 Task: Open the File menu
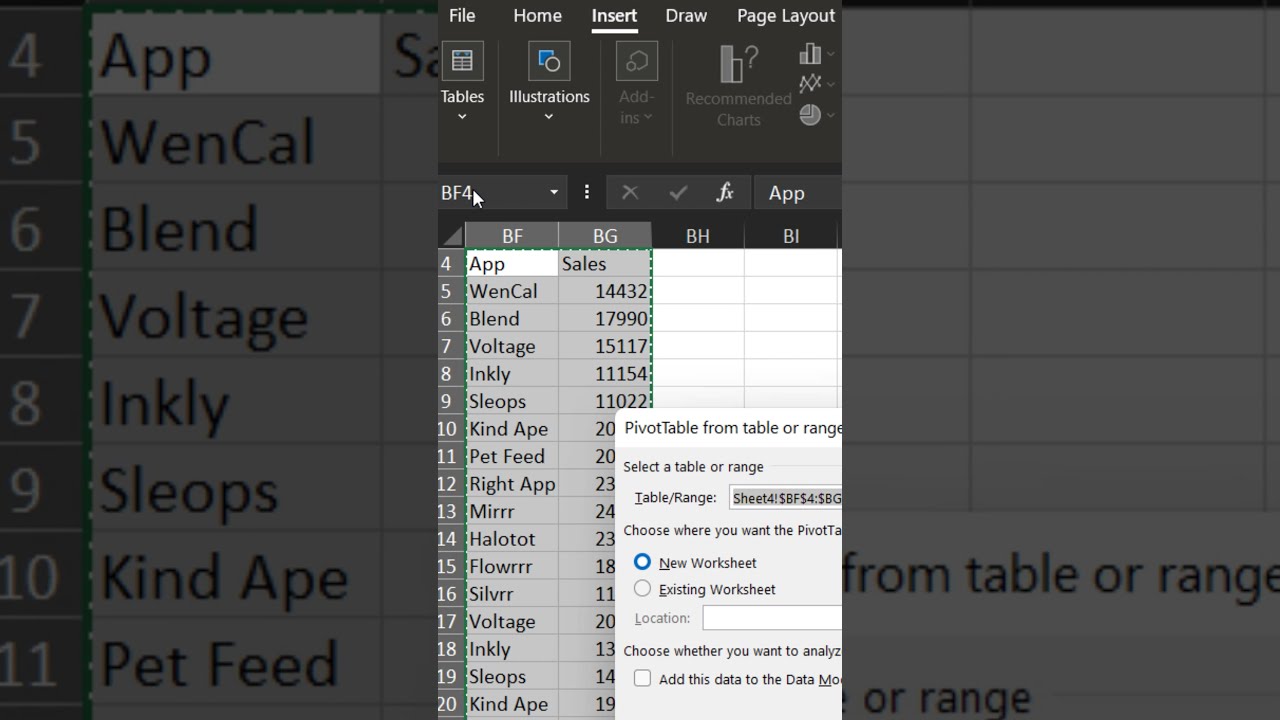462,16
